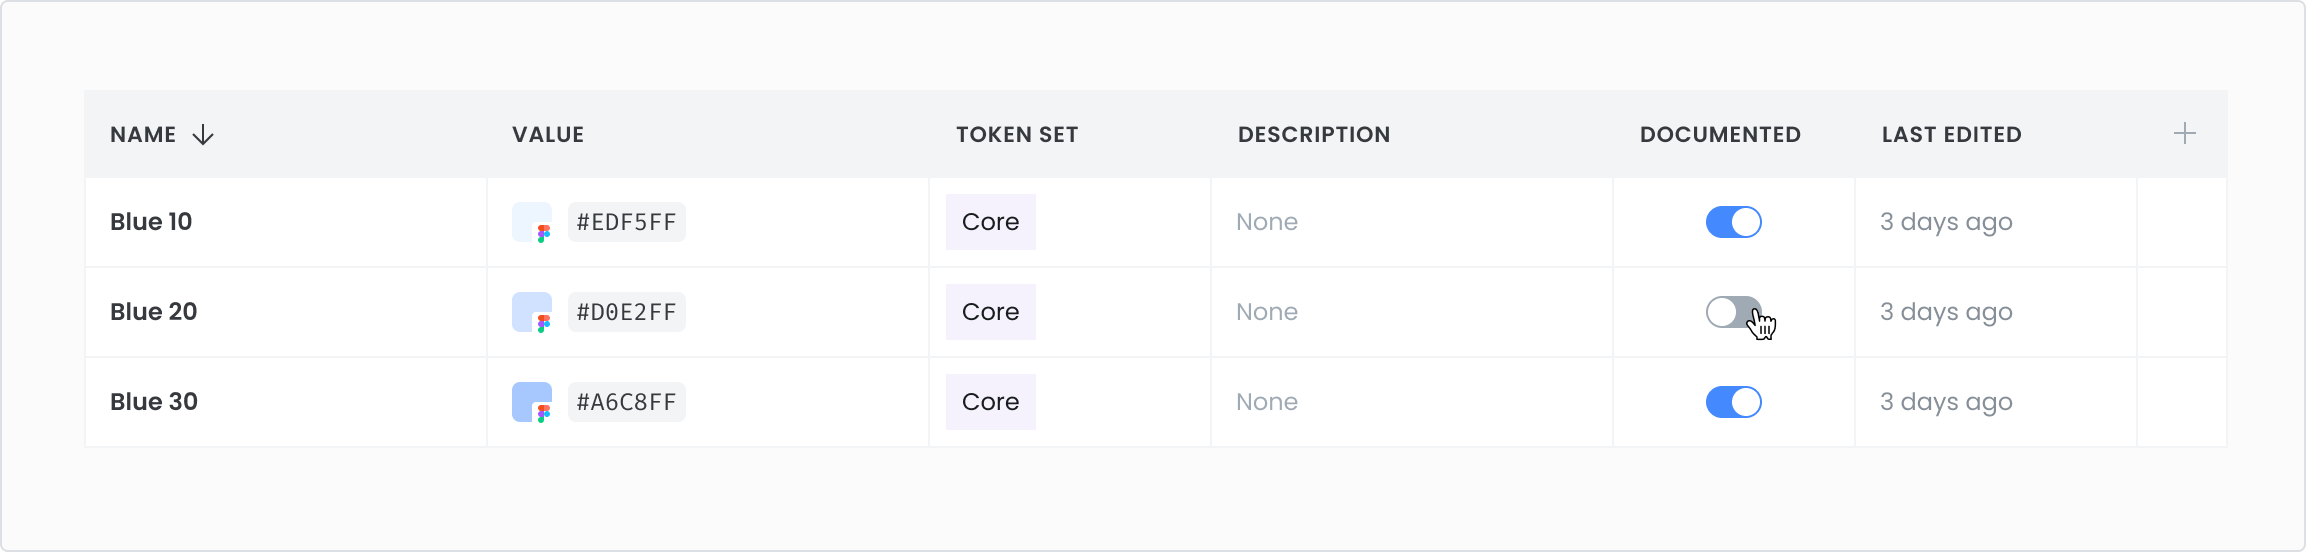
Task: Enable Documented toggle for Blue 20
Action: [1734, 312]
